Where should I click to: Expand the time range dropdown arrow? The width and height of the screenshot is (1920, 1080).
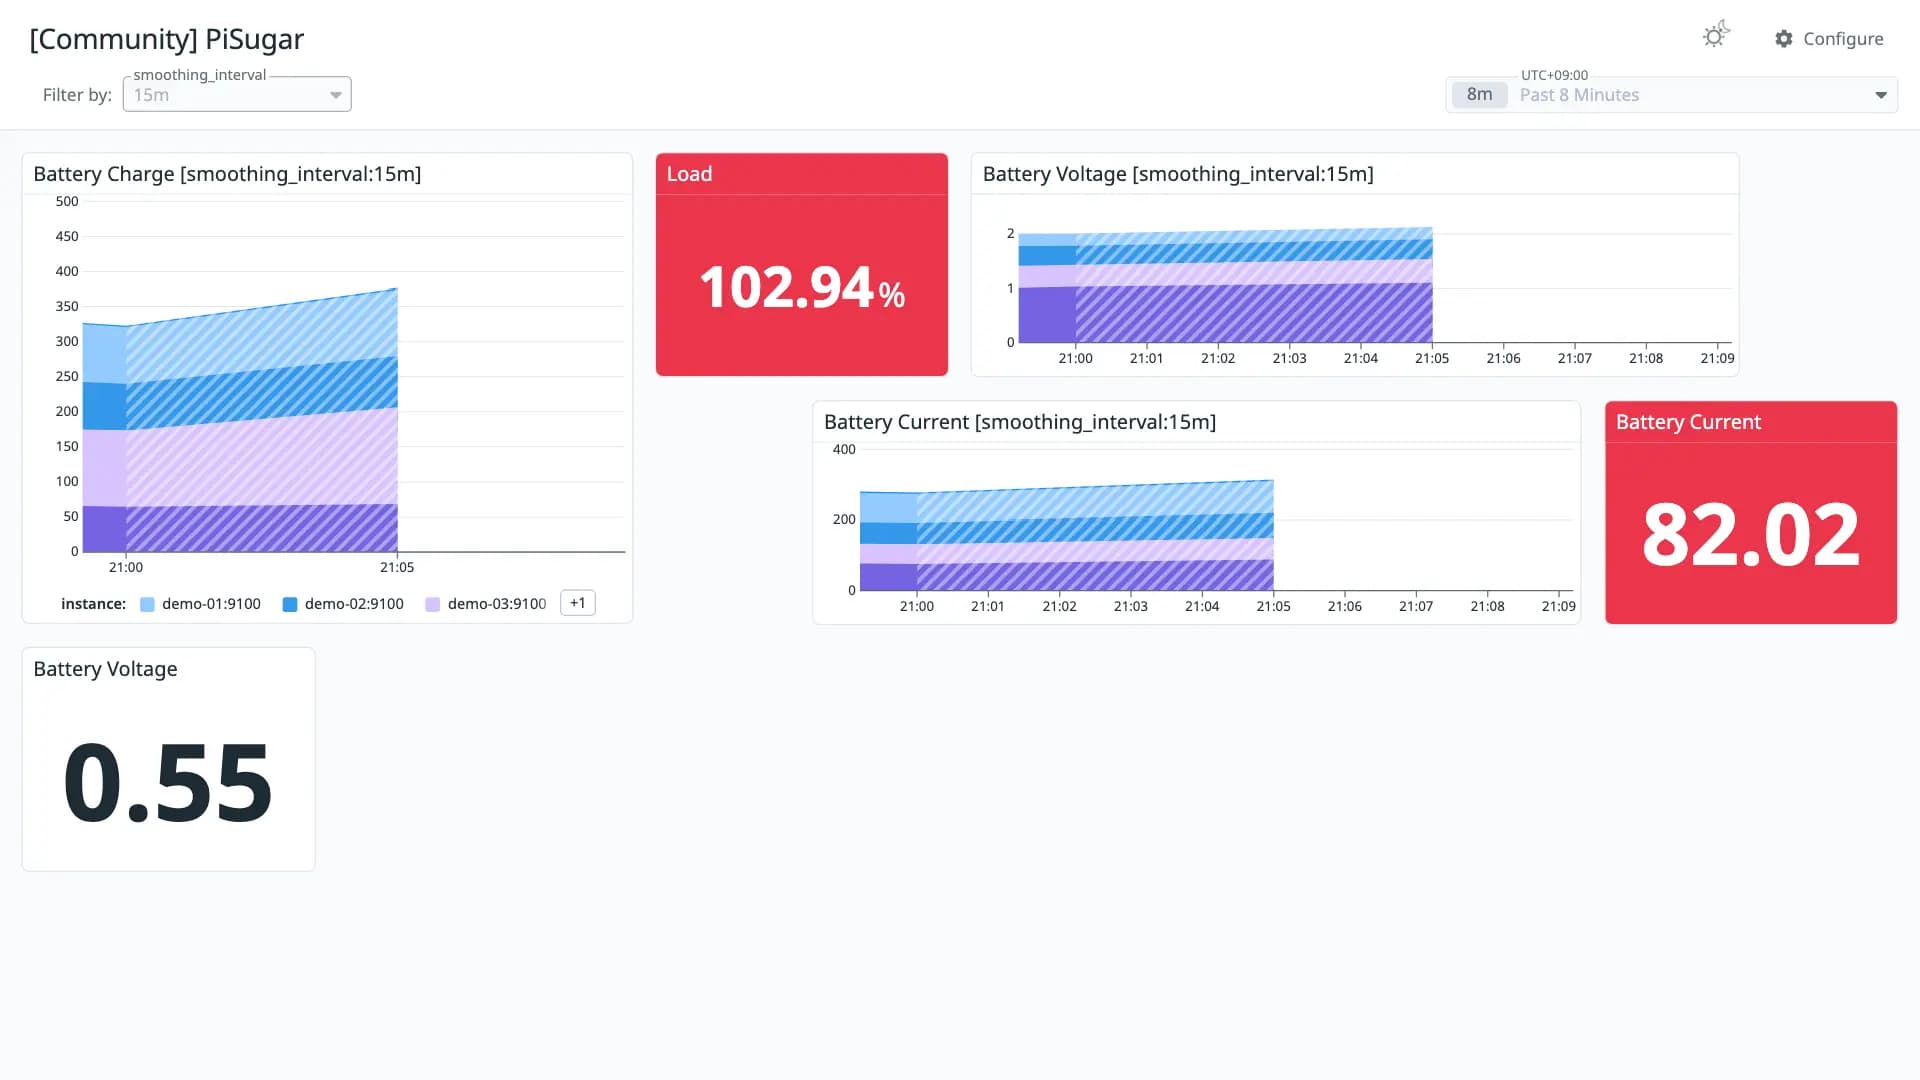click(x=1881, y=95)
